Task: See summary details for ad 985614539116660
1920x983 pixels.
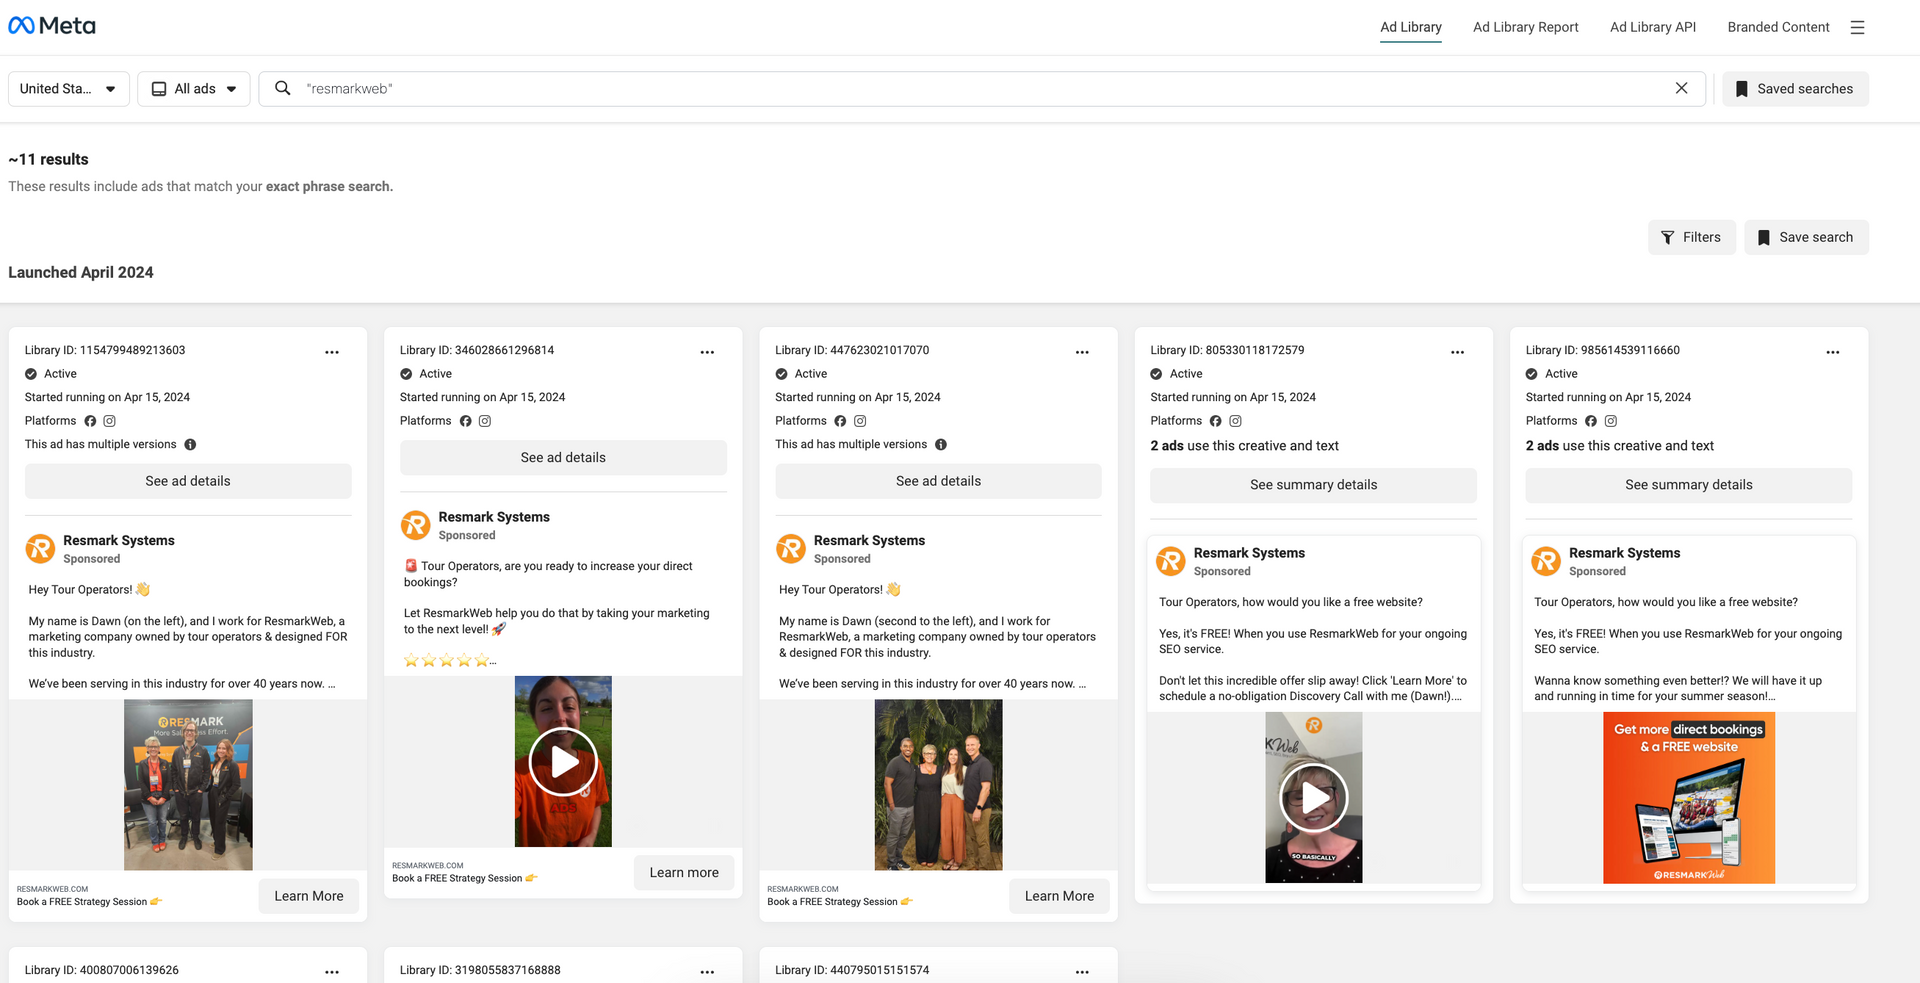Action: [x=1688, y=485]
